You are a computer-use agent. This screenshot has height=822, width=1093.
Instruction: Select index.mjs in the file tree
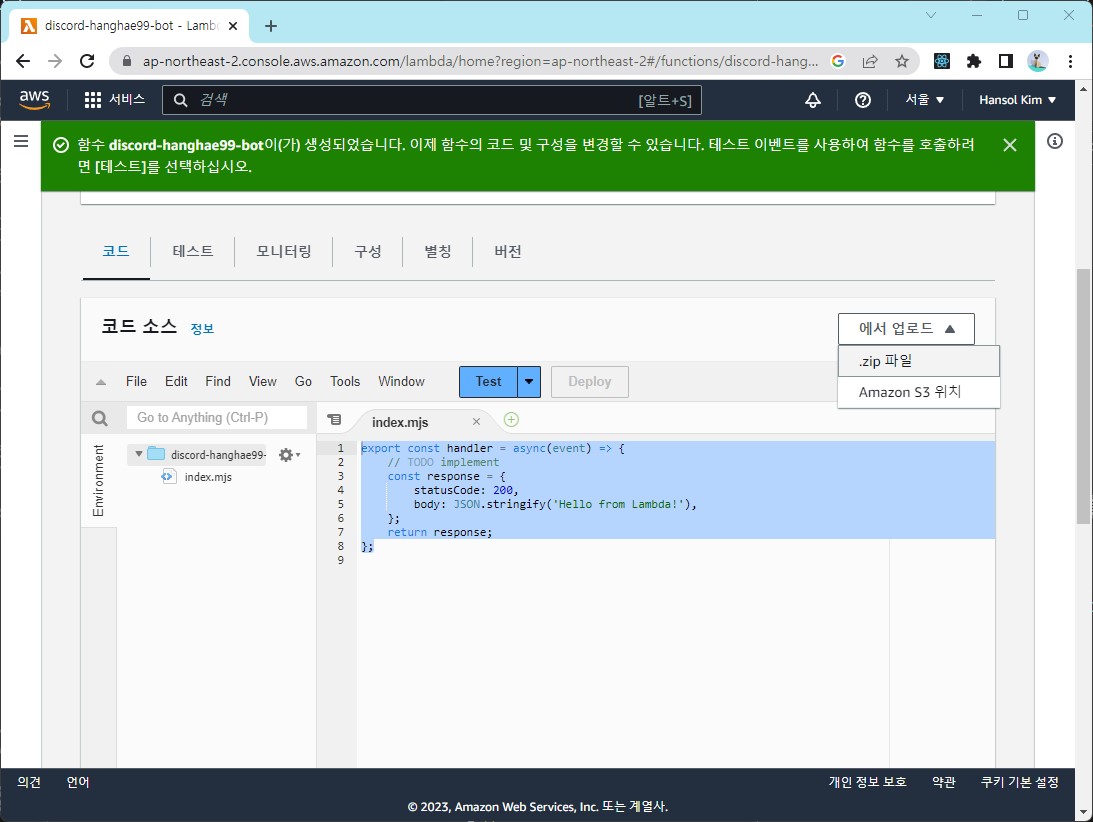[x=208, y=477]
